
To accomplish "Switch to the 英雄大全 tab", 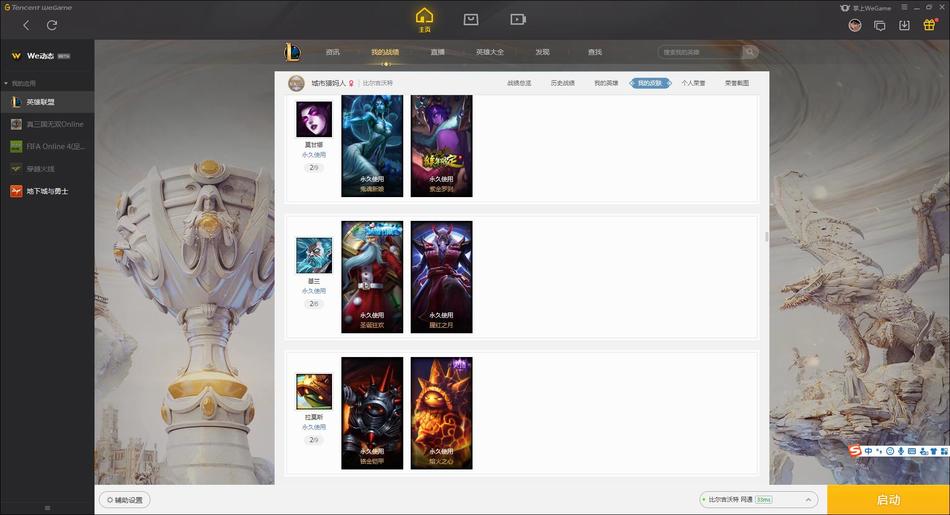I will click(x=490, y=52).
